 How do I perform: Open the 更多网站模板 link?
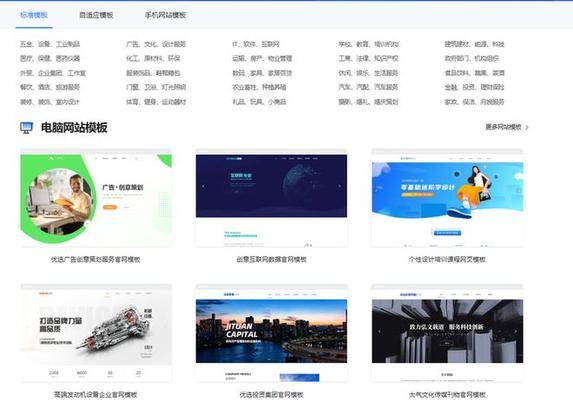coord(503,127)
